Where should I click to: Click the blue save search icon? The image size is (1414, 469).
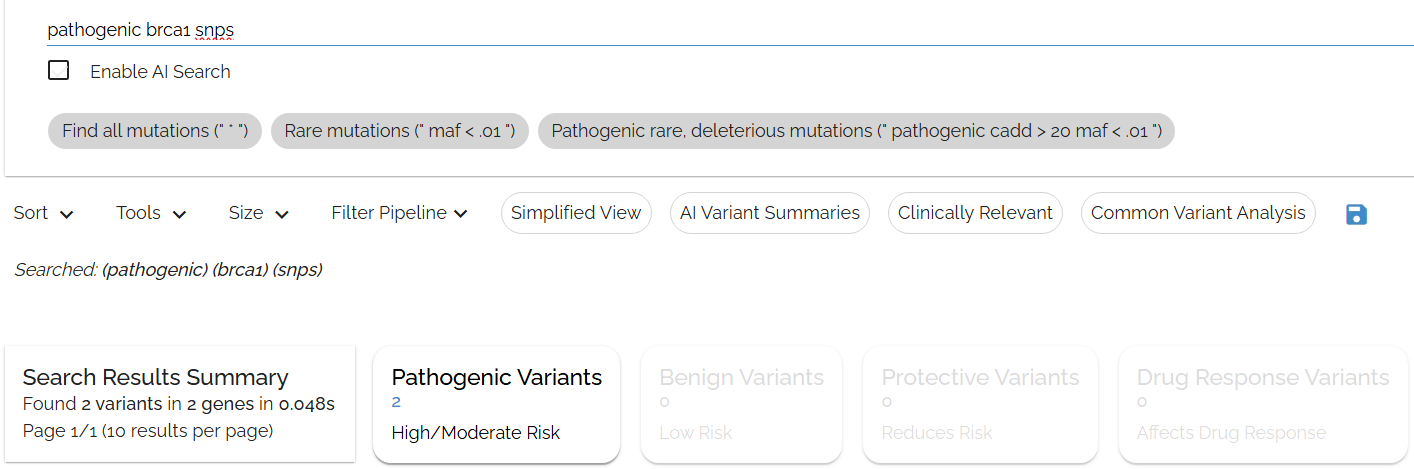click(x=1356, y=214)
